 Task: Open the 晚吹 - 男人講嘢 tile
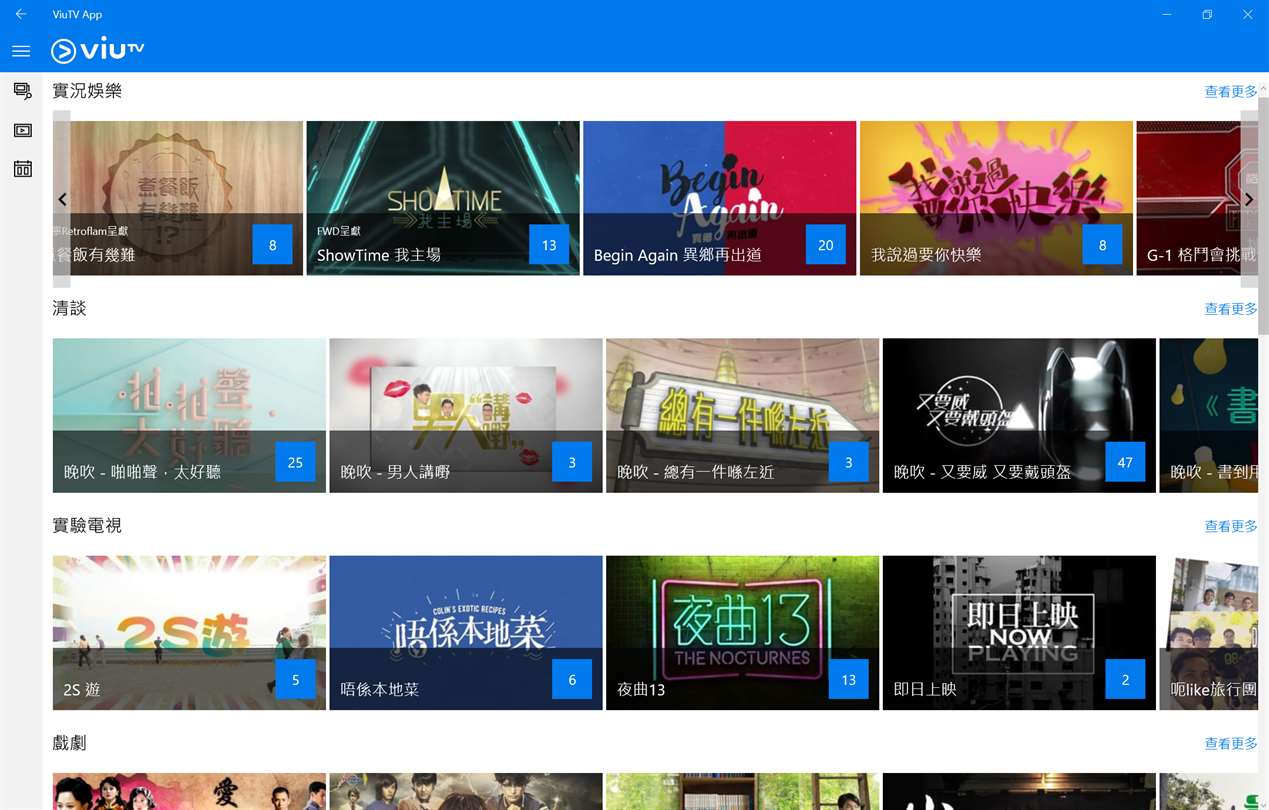466,415
